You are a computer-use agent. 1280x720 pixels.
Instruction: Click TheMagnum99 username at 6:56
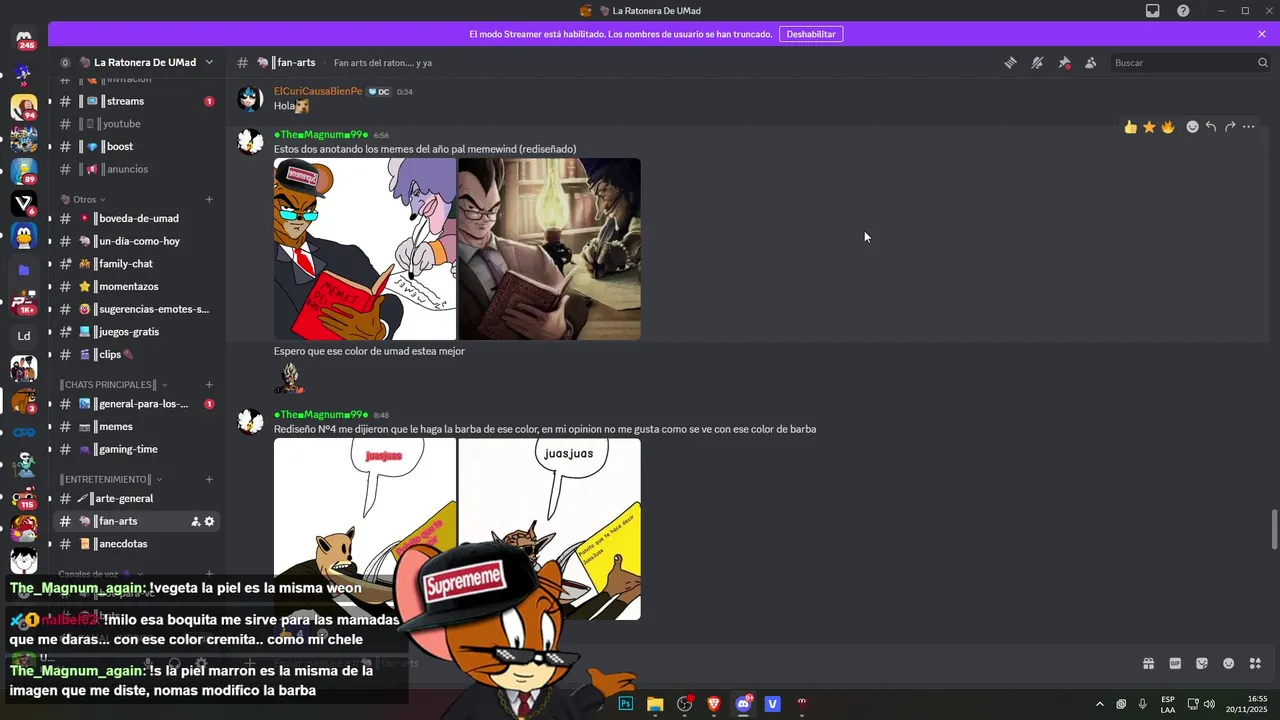tap(321, 134)
